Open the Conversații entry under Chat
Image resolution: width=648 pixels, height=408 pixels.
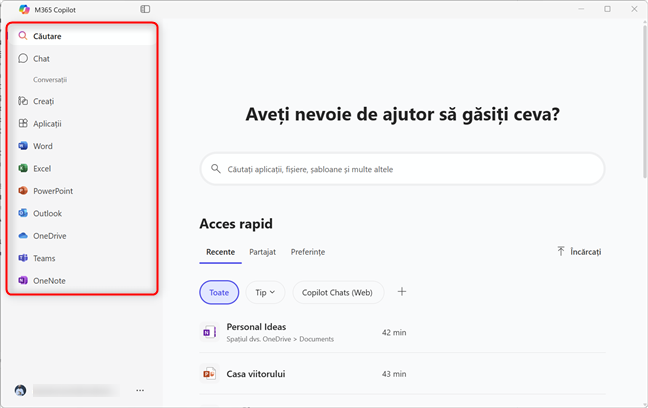pos(50,80)
